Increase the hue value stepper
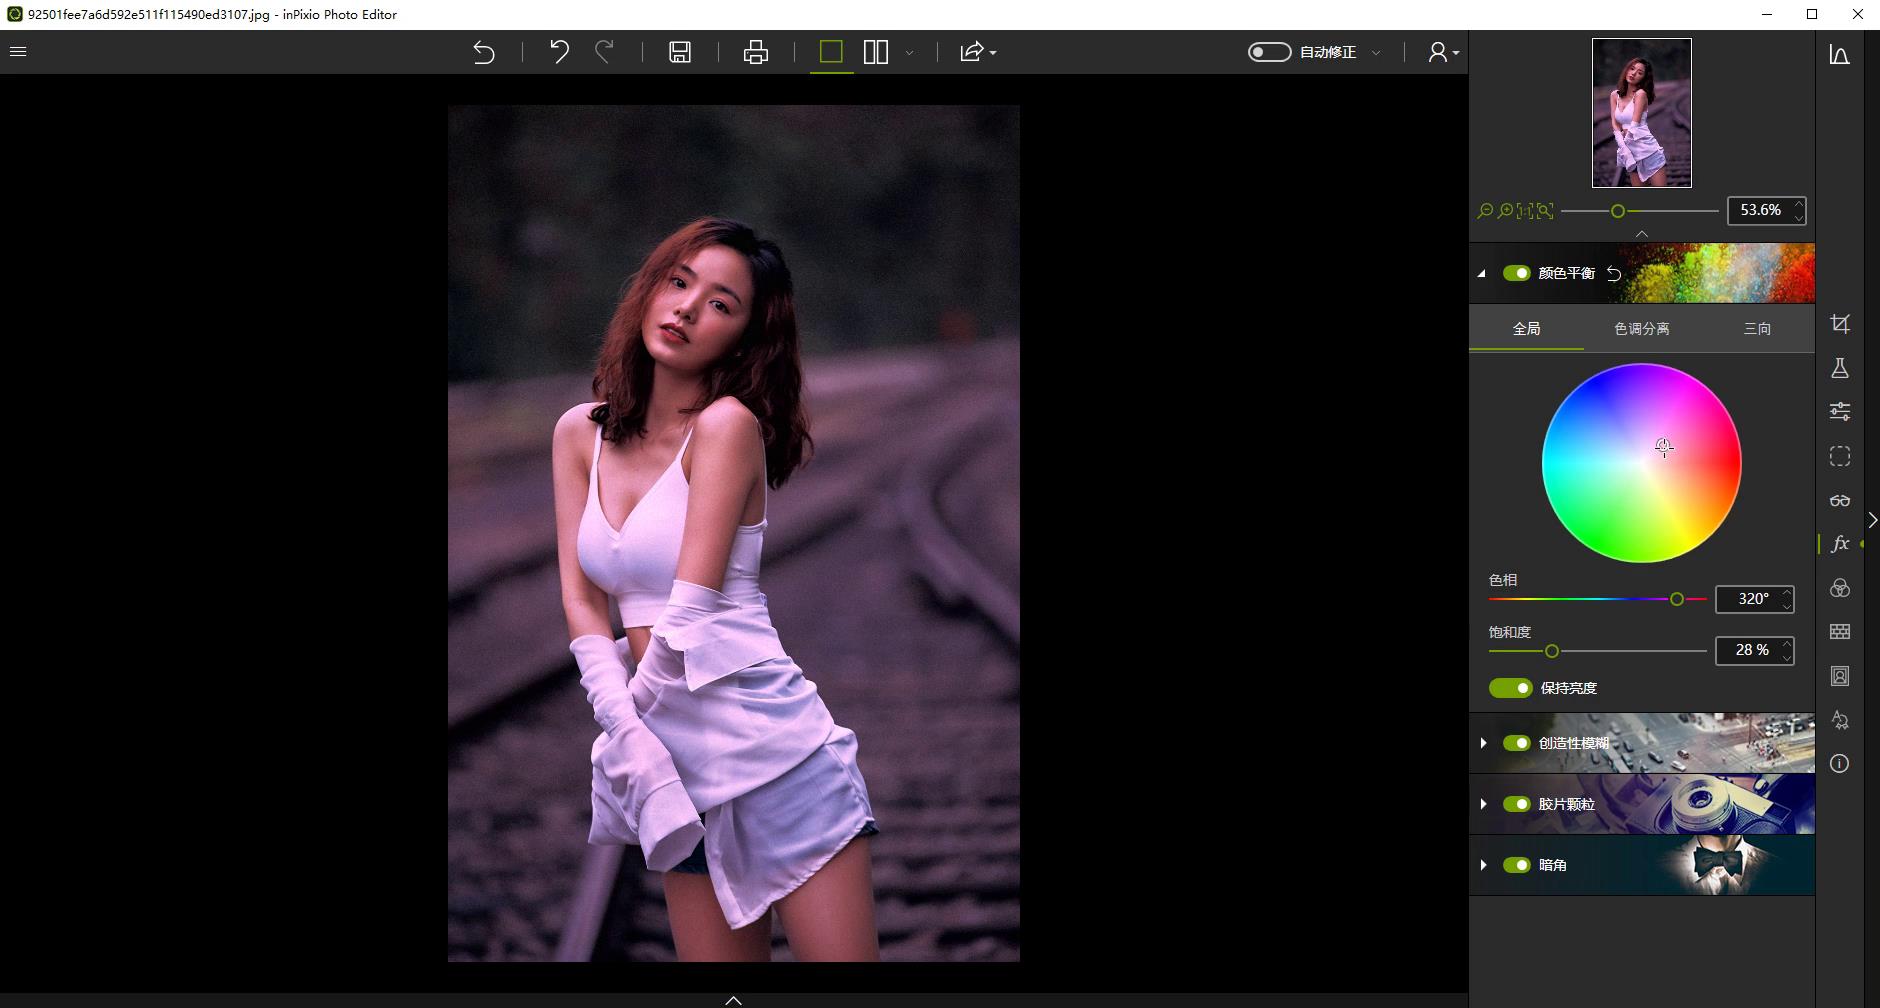Image resolution: width=1880 pixels, height=1008 pixels. (1787, 593)
